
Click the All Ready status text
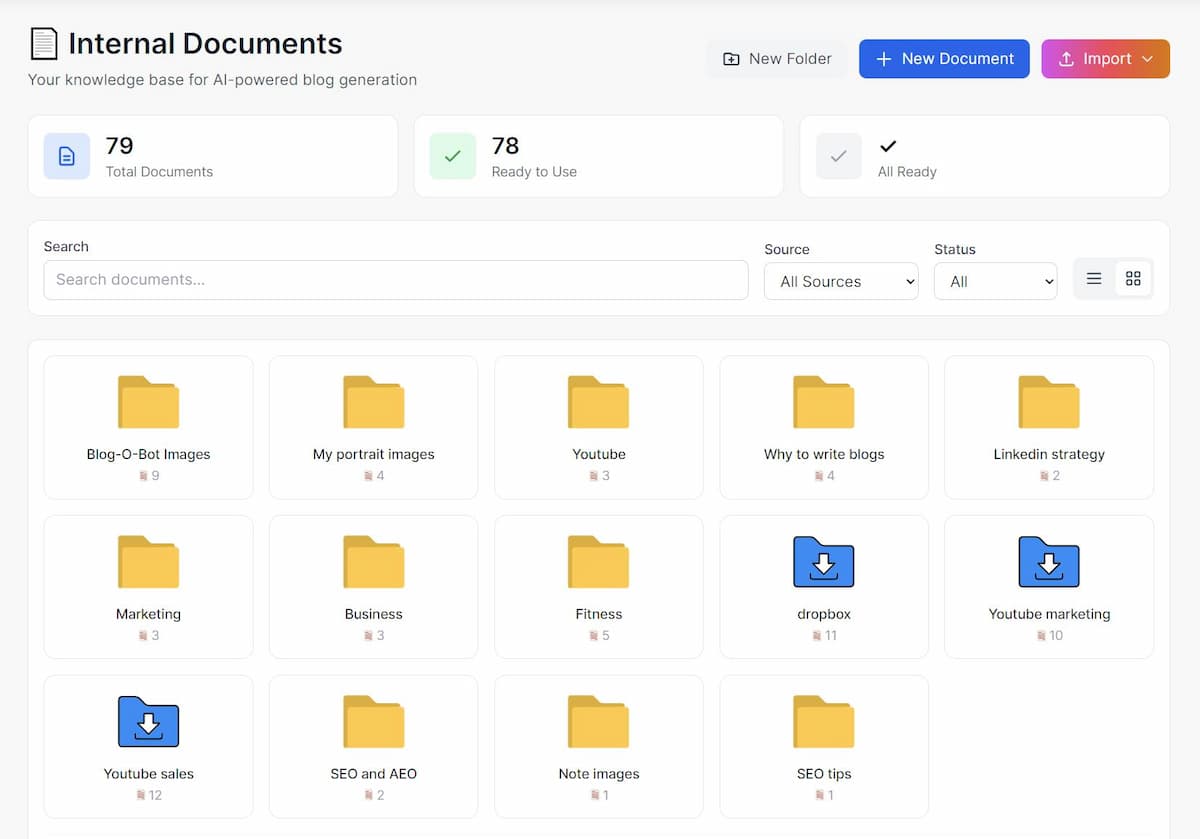pyautogui.click(x=907, y=172)
